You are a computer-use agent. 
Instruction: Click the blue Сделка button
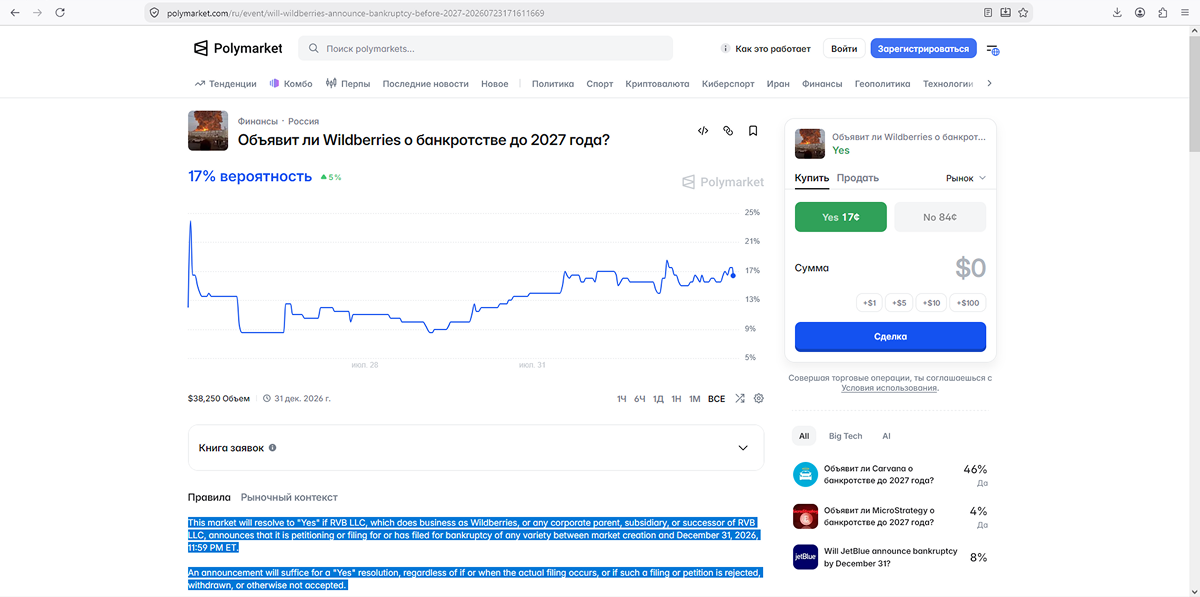(890, 336)
